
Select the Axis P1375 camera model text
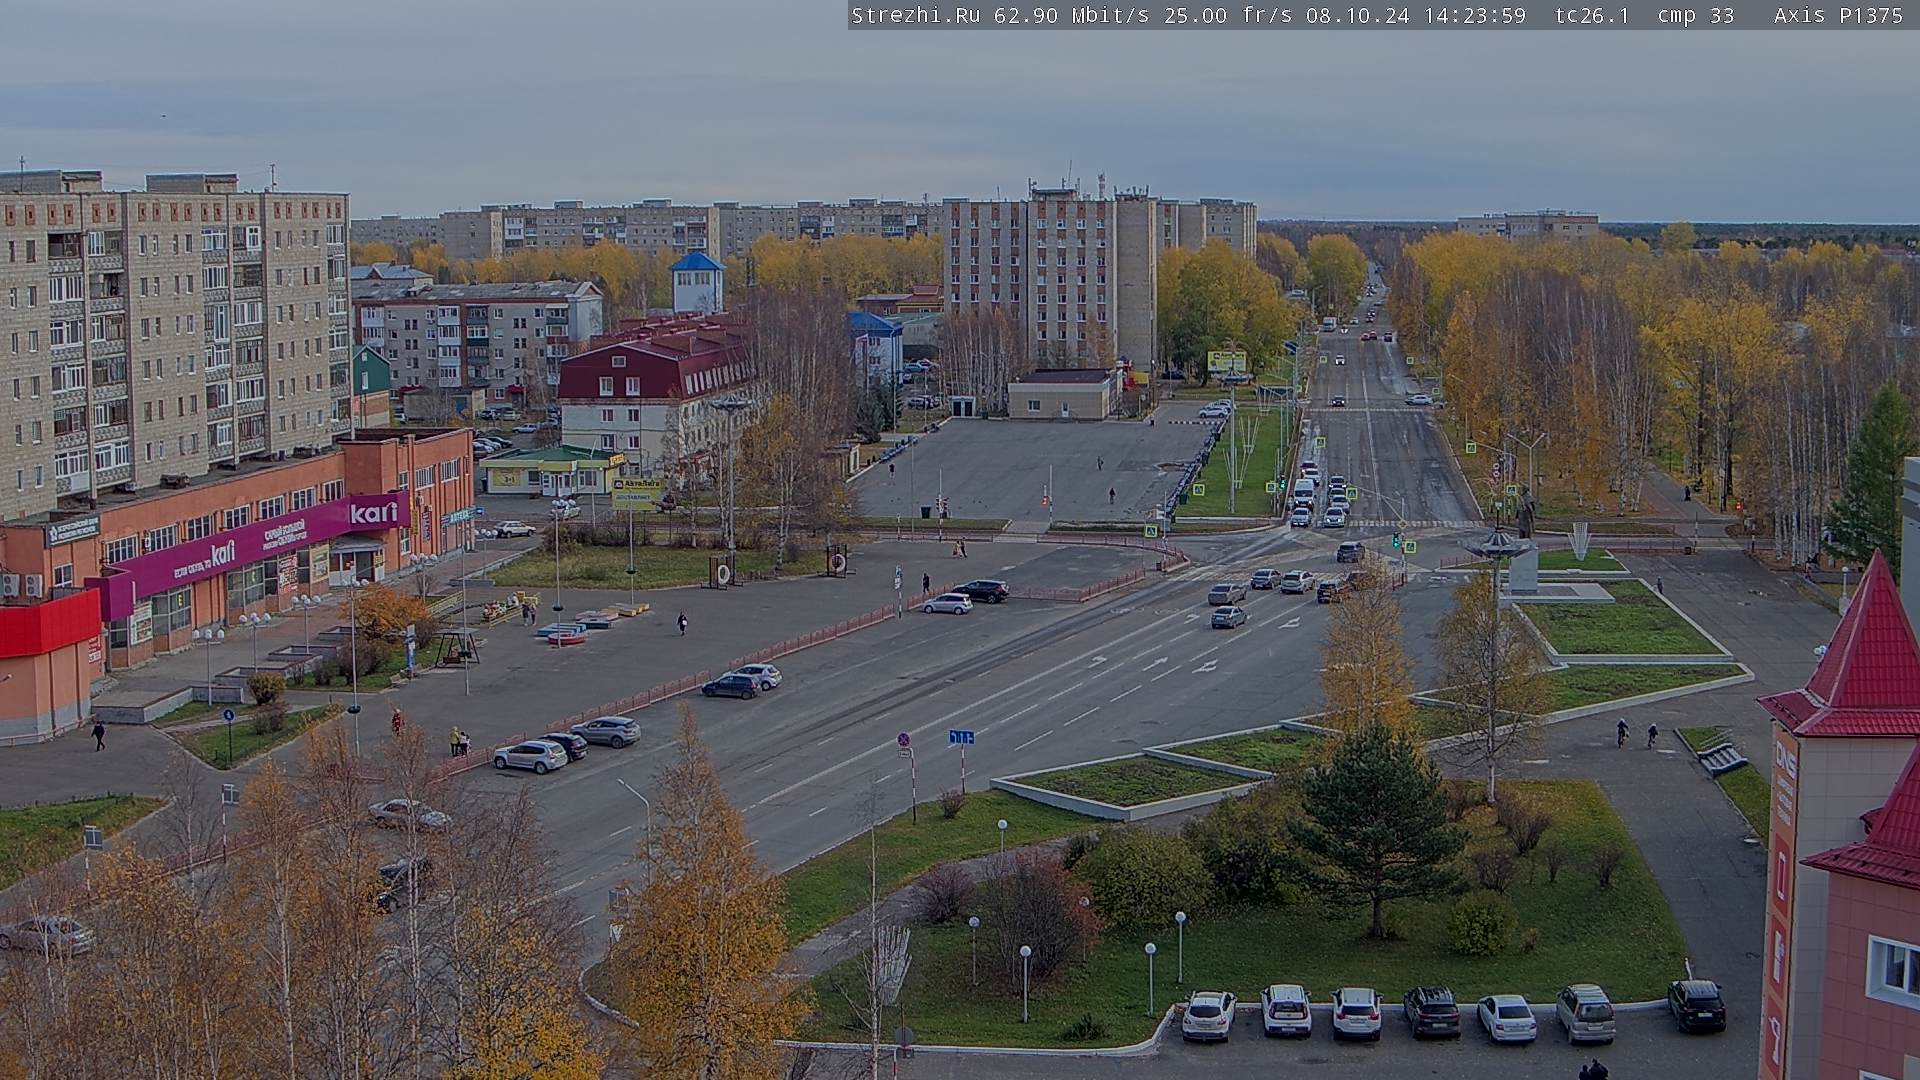click(1838, 15)
